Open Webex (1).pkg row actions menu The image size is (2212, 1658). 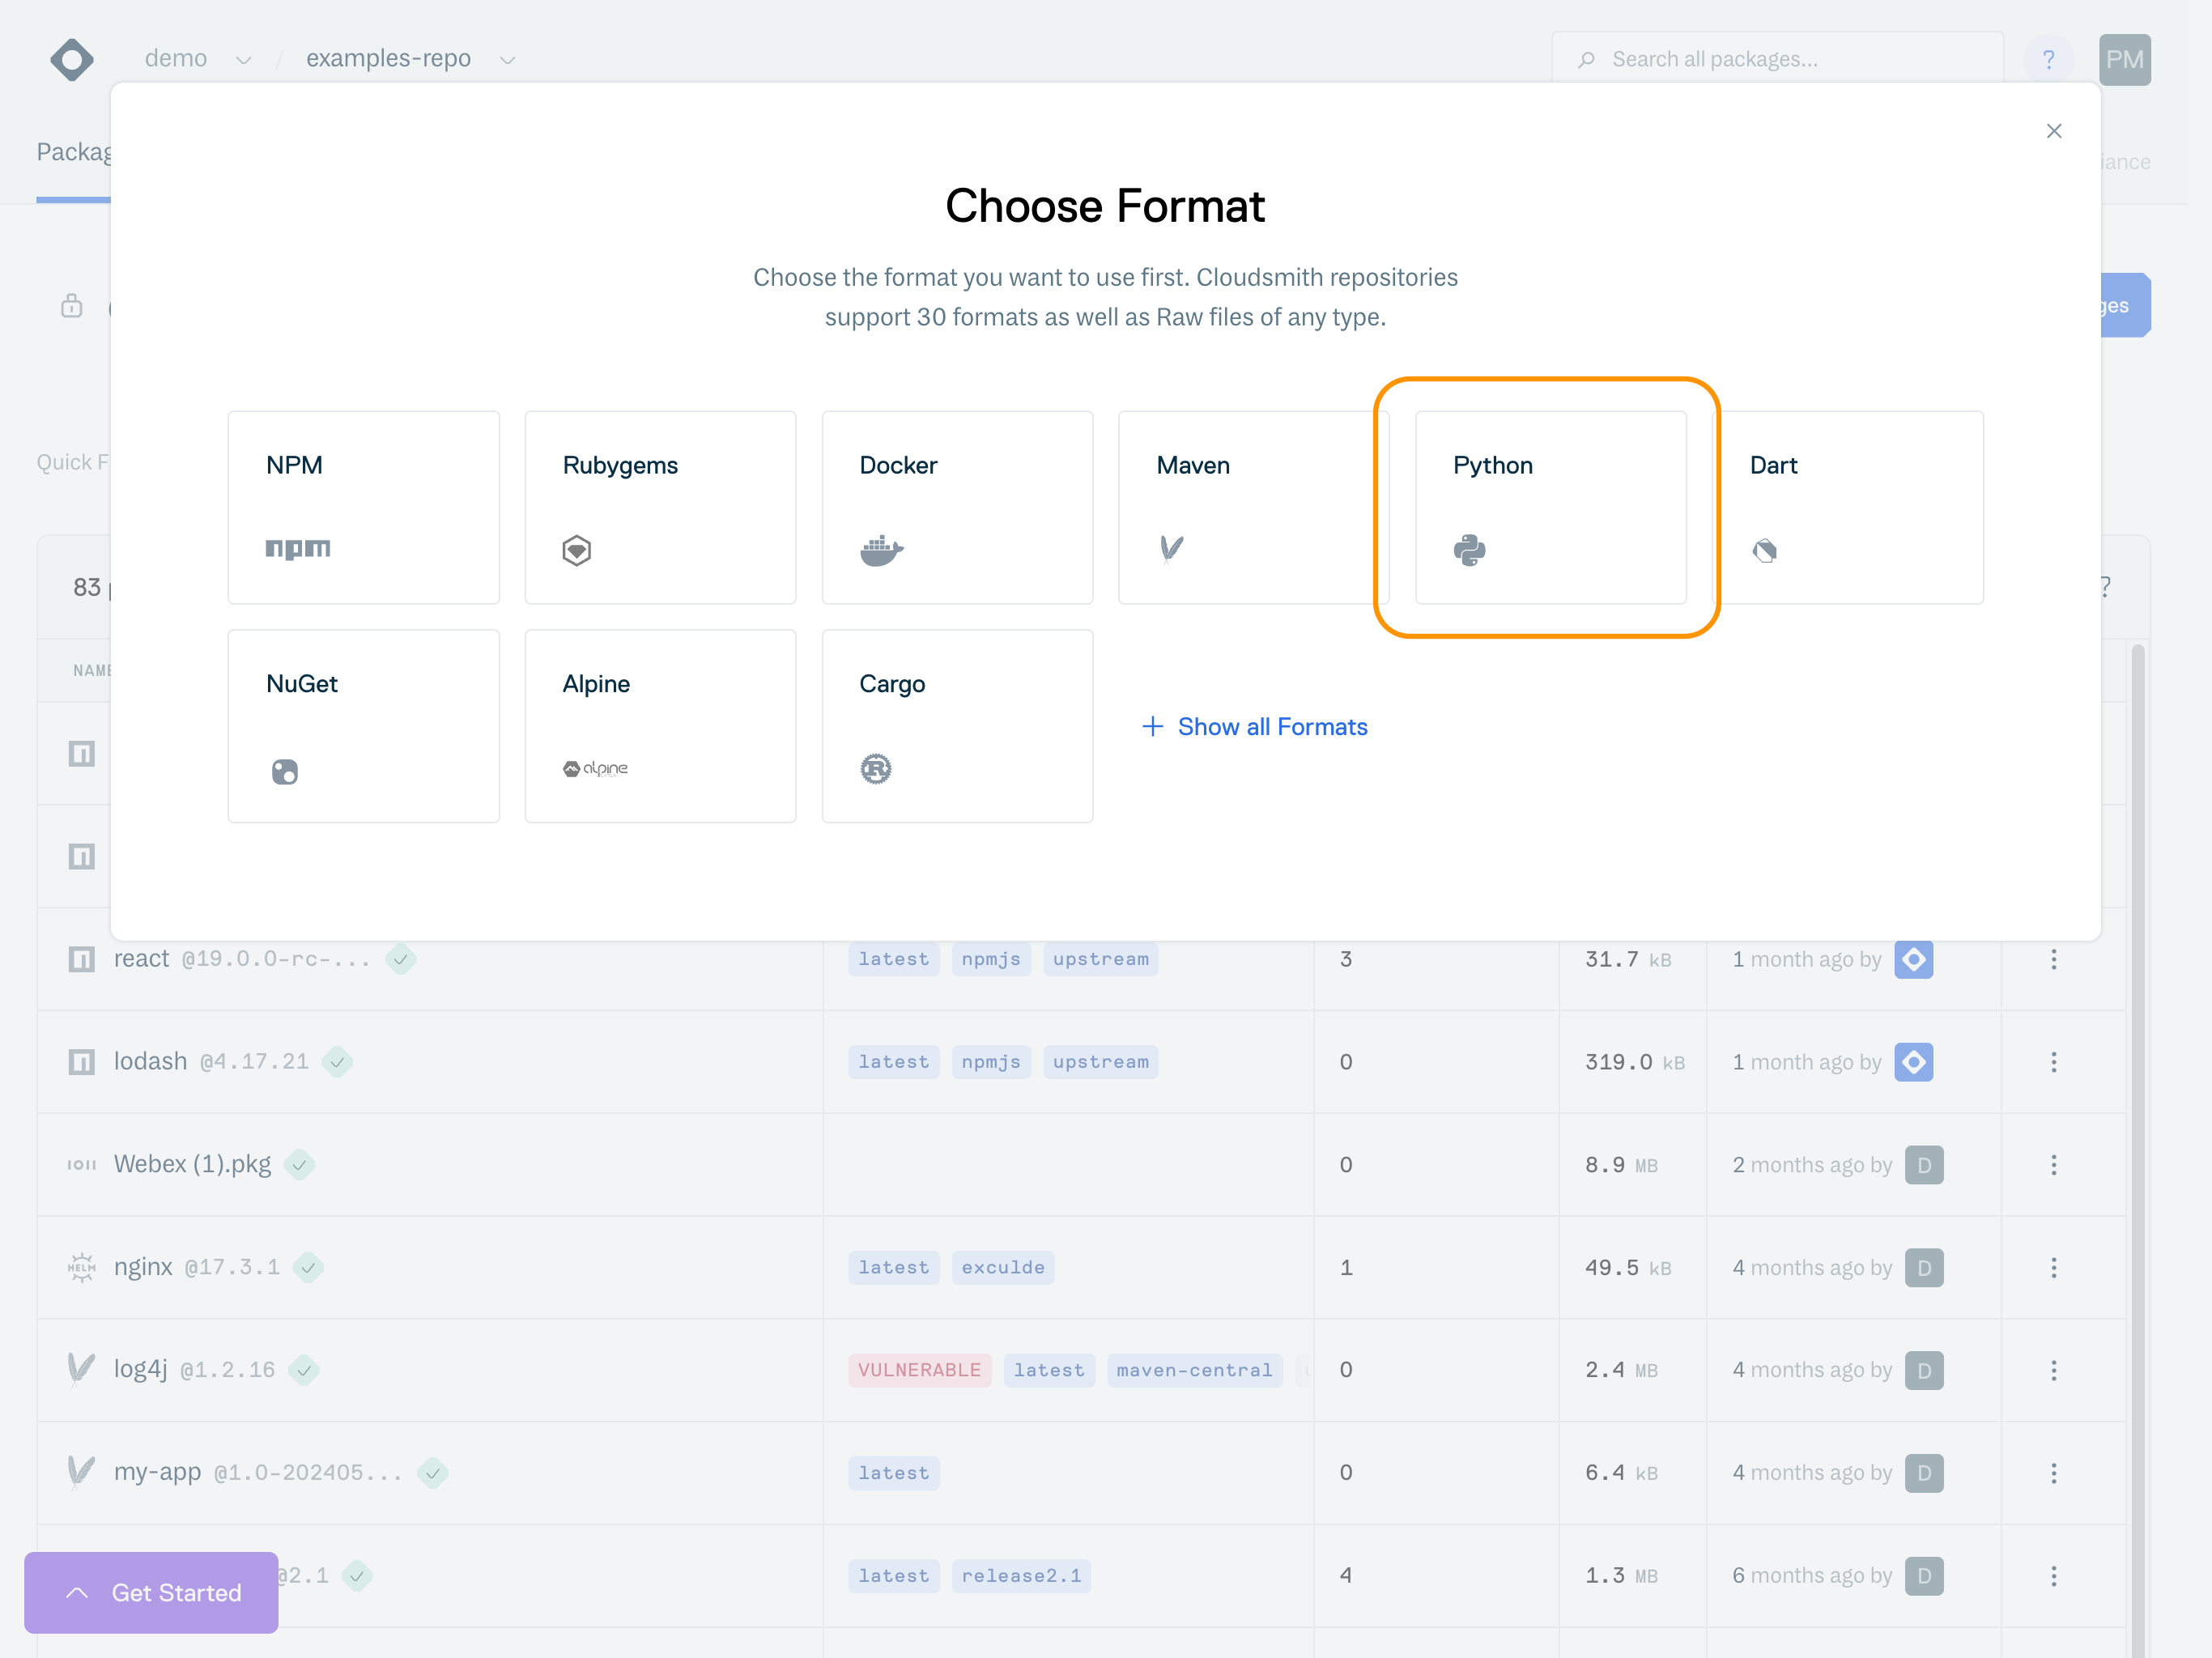(2053, 1165)
